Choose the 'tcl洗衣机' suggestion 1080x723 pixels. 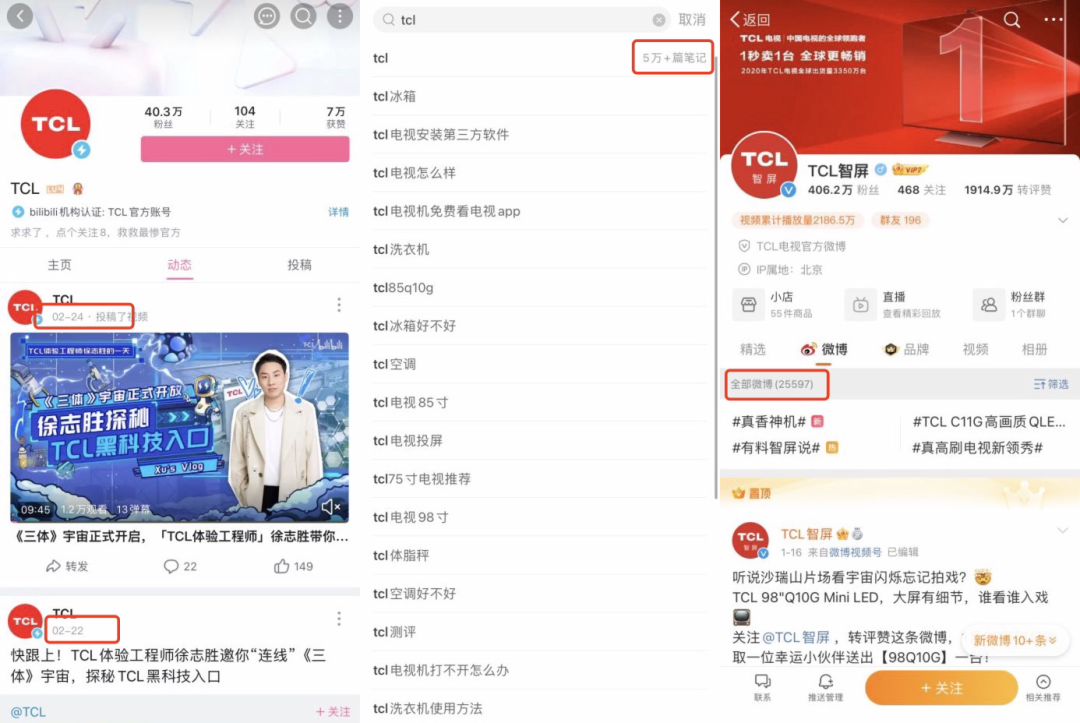pos(542,249)
